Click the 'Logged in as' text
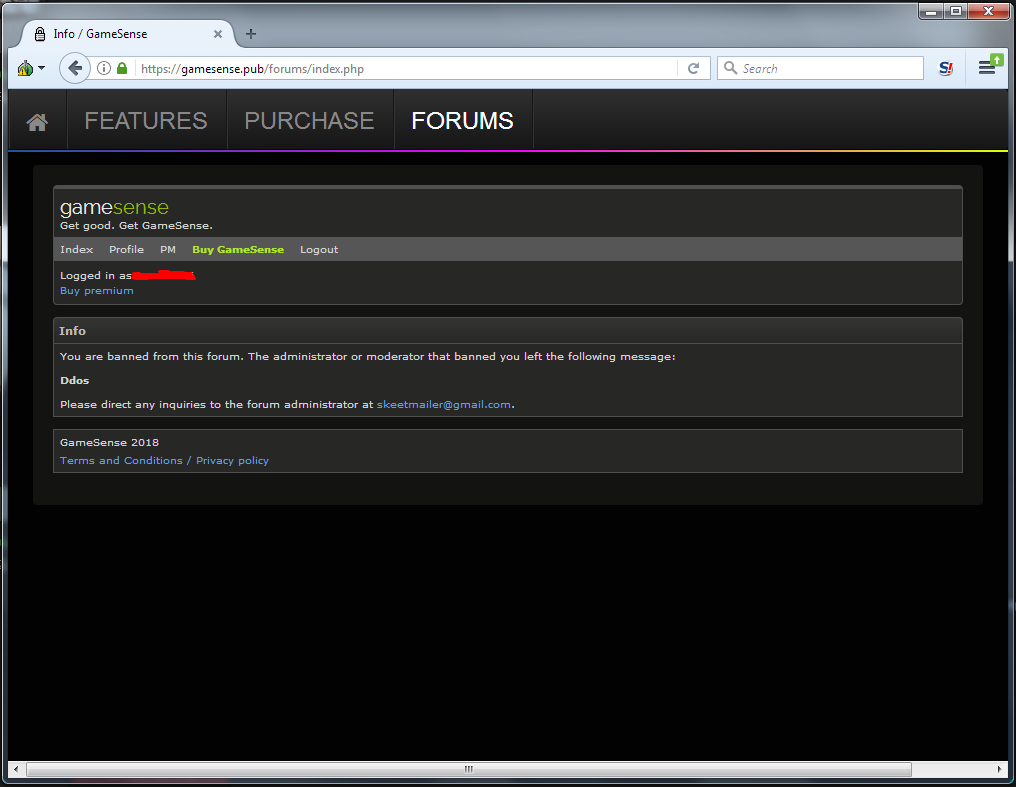The image size is (1016, 787). 96,275
